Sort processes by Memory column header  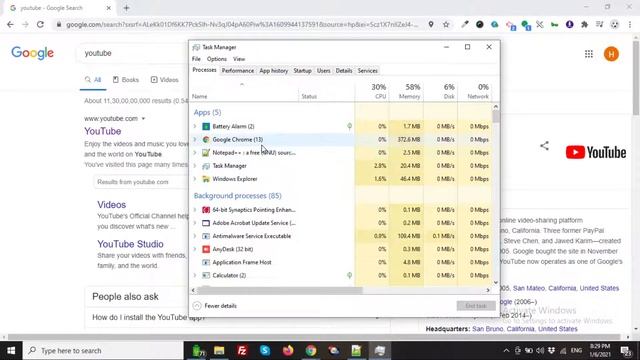407,91
